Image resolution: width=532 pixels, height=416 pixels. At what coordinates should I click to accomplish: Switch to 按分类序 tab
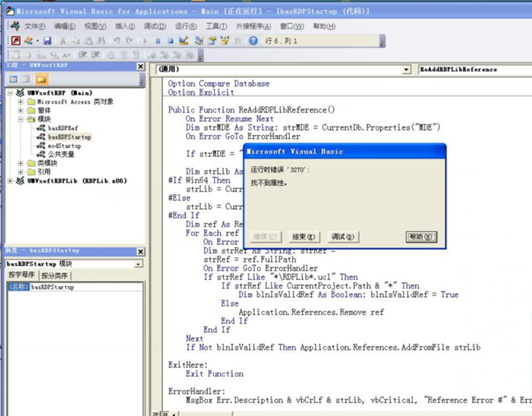click(55, 275)
